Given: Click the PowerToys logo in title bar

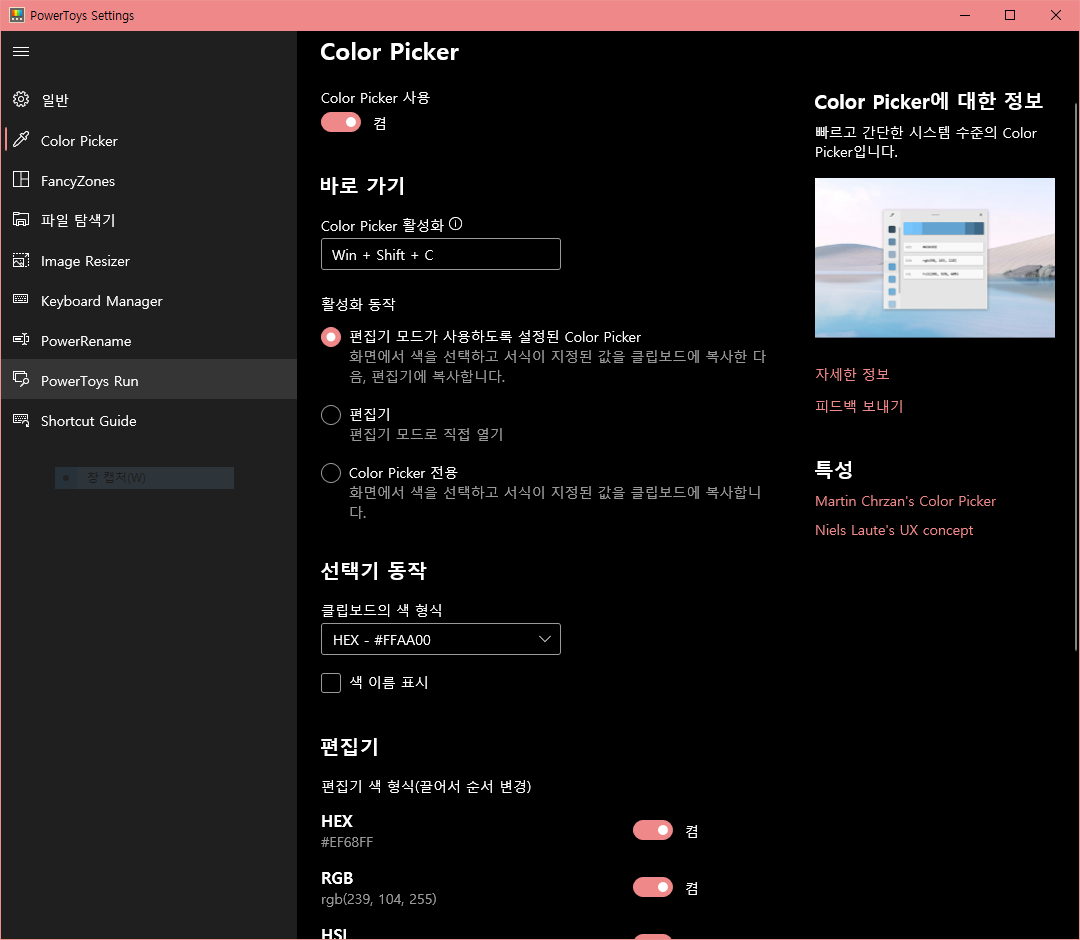Looking at the screenshot, I should point(17,15).
